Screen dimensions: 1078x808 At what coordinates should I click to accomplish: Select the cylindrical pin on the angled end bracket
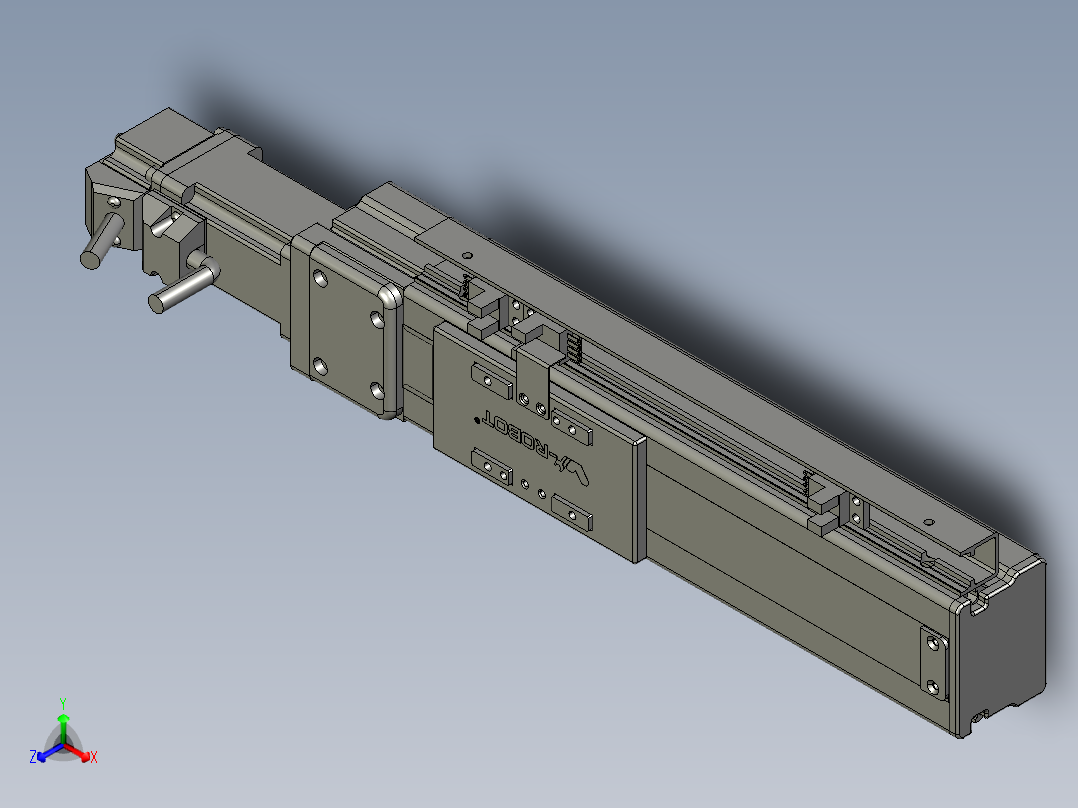click(x=102, y=241)
